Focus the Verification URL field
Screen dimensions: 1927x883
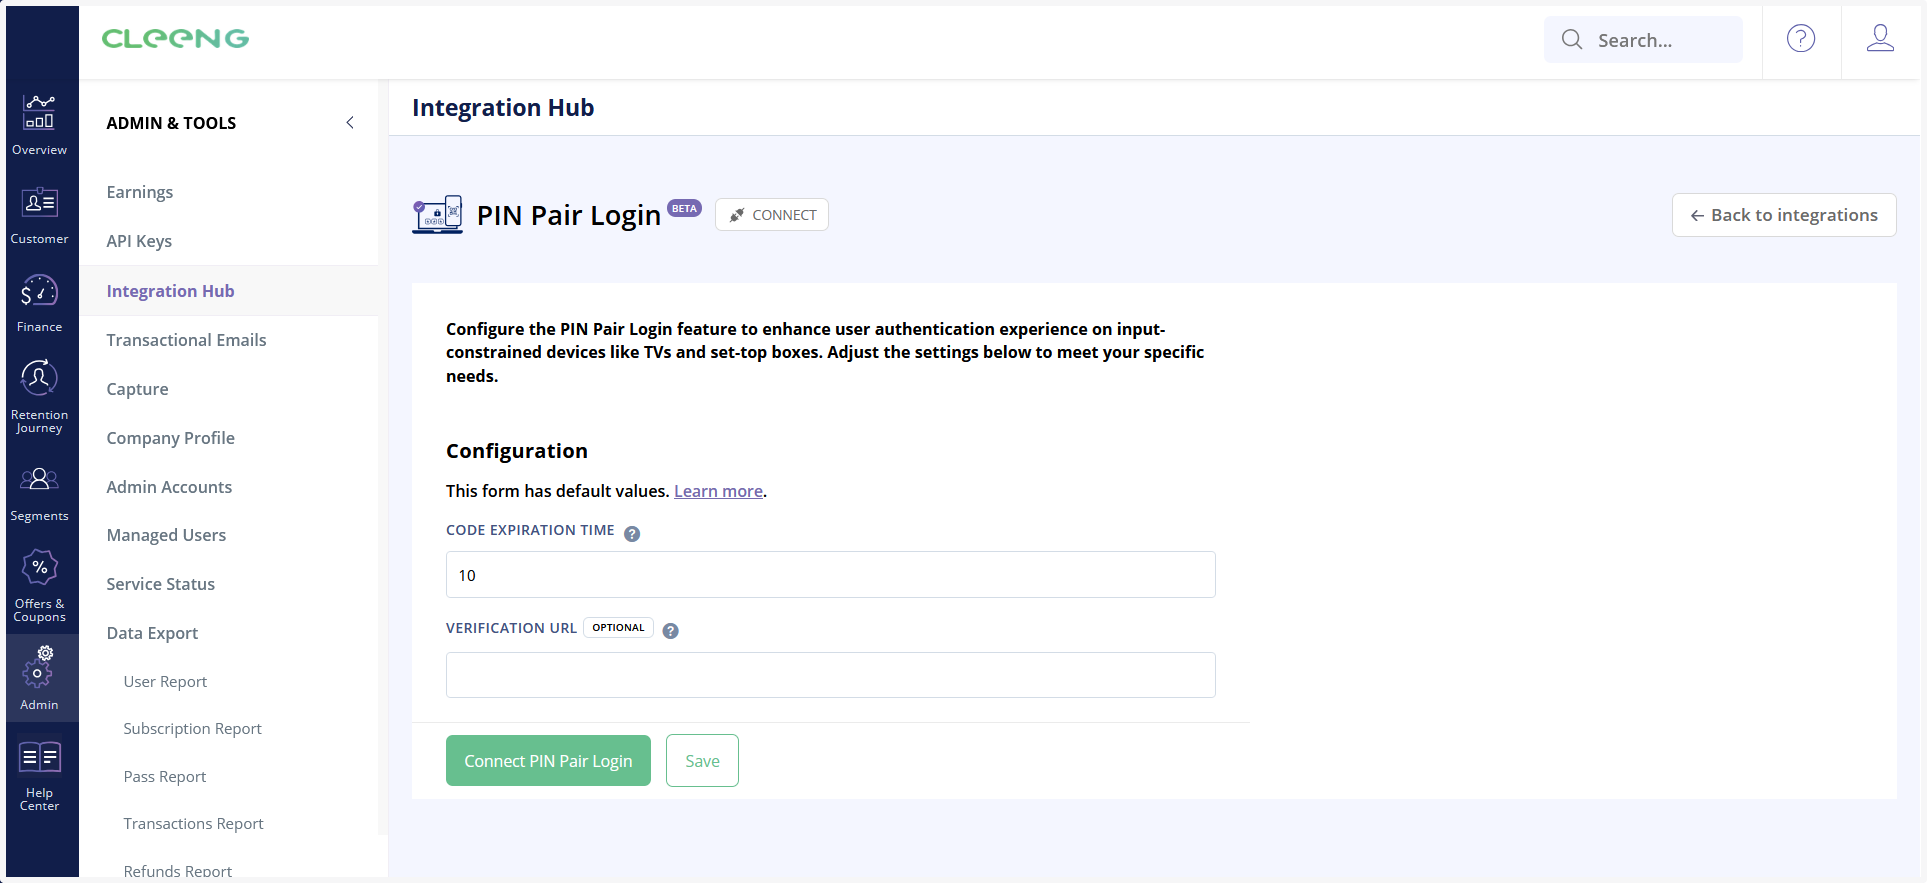(831, 675)
